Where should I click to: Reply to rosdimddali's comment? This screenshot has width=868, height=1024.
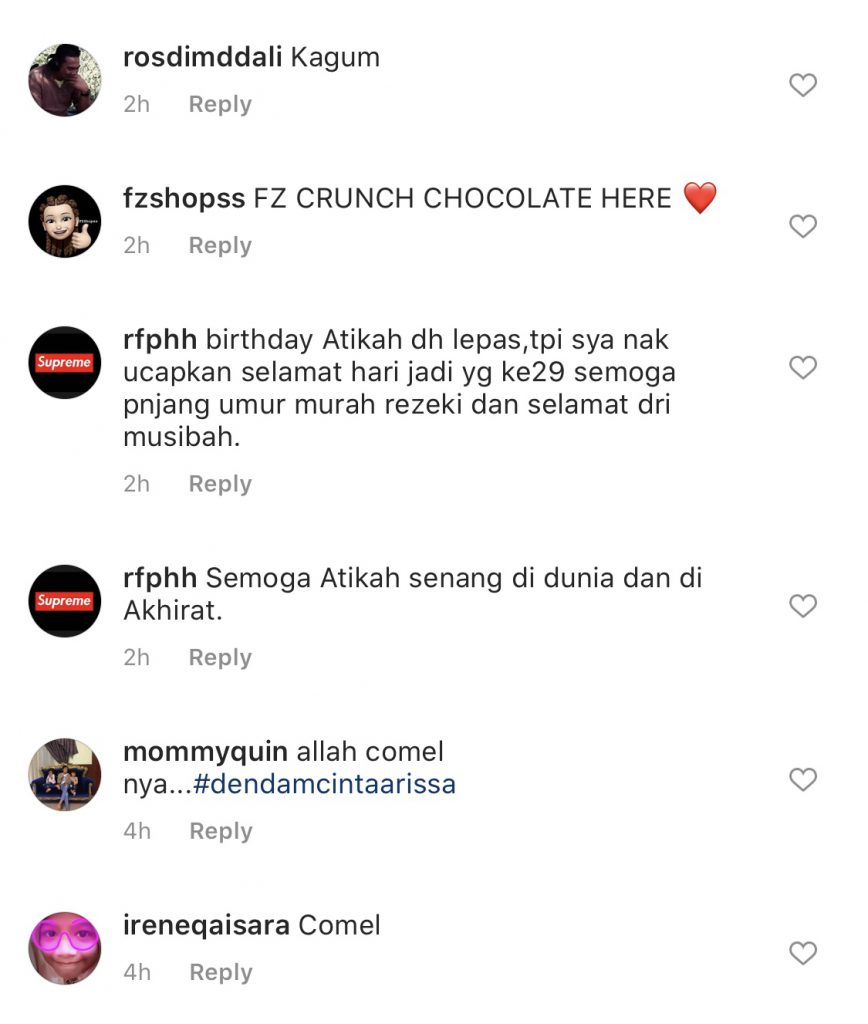coord(220,104)
